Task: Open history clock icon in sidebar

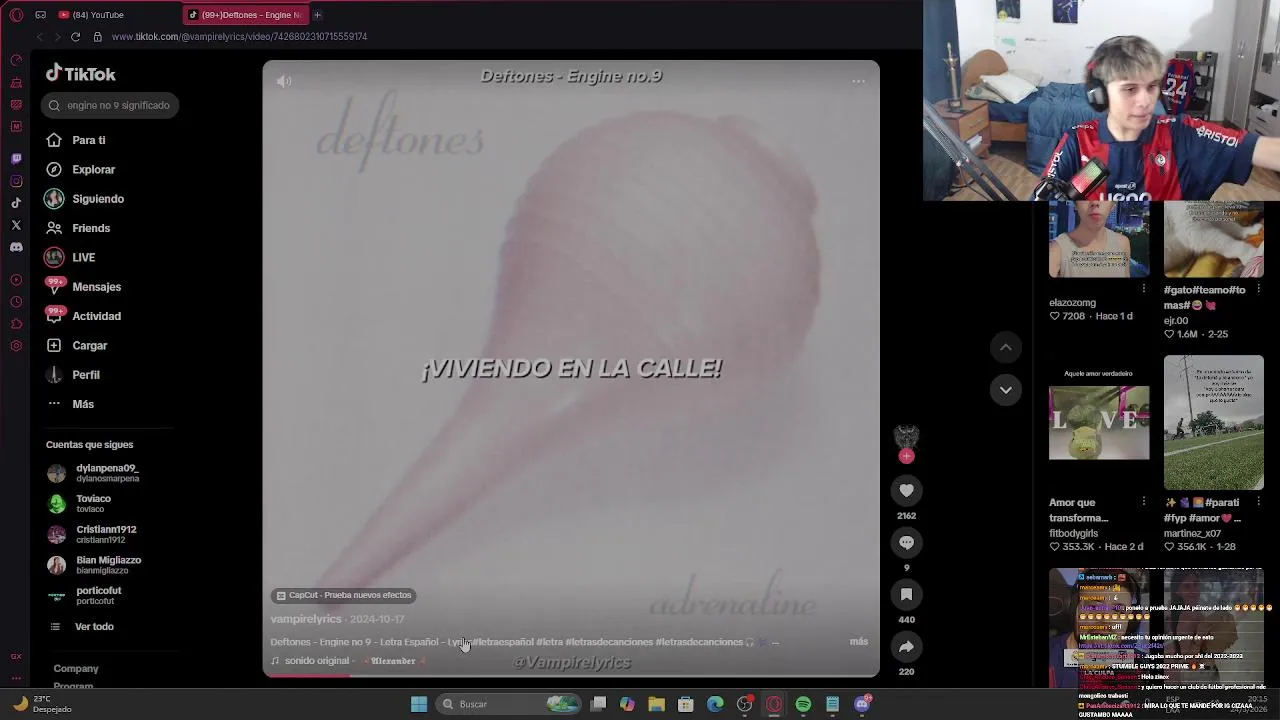Action: 16,302
